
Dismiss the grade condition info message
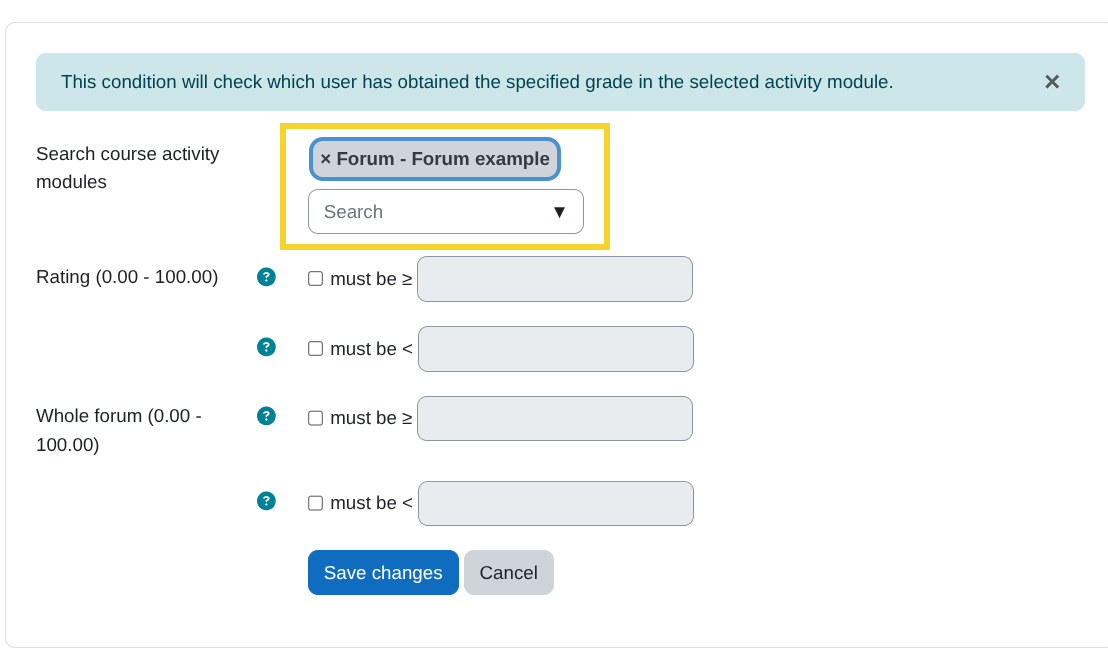(1052, 82)
